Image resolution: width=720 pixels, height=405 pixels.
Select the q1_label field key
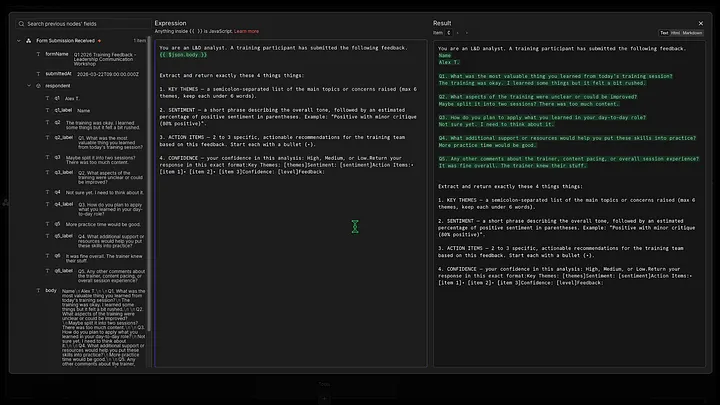(x=63, y=110)
